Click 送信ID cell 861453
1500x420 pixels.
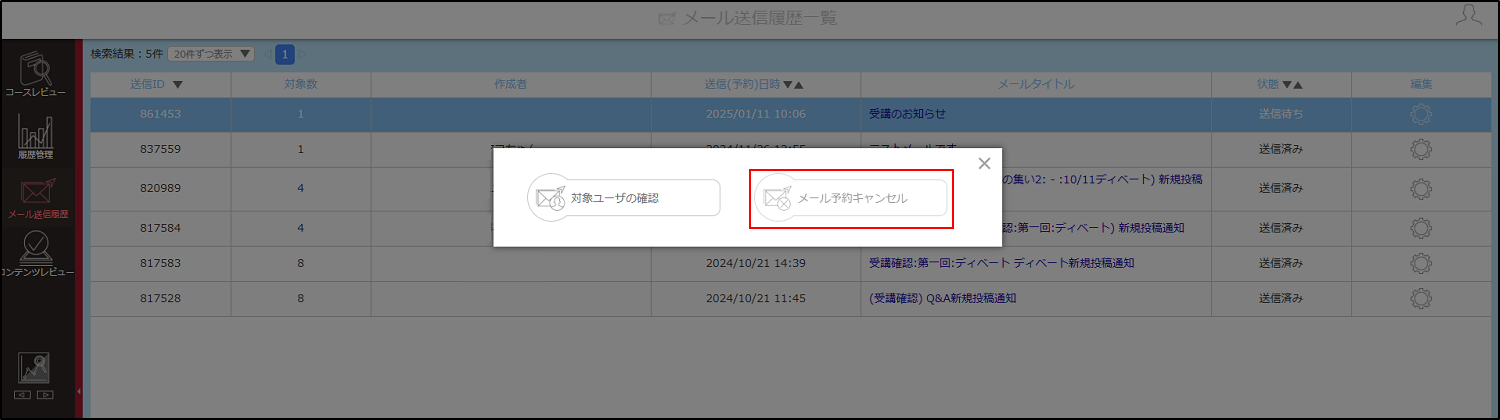[x=160, y=114]
